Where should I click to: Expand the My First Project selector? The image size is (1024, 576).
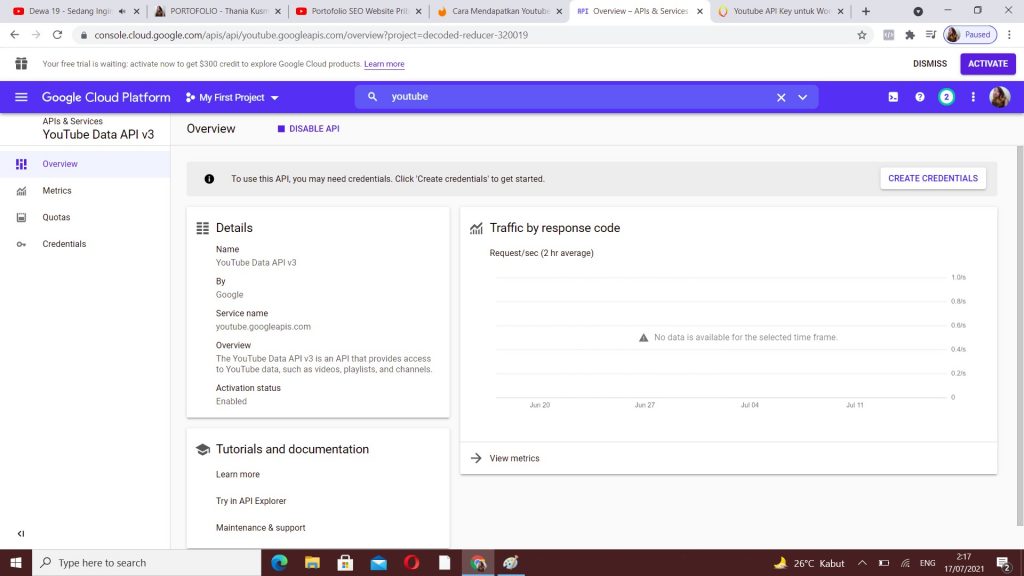[232, 98]
